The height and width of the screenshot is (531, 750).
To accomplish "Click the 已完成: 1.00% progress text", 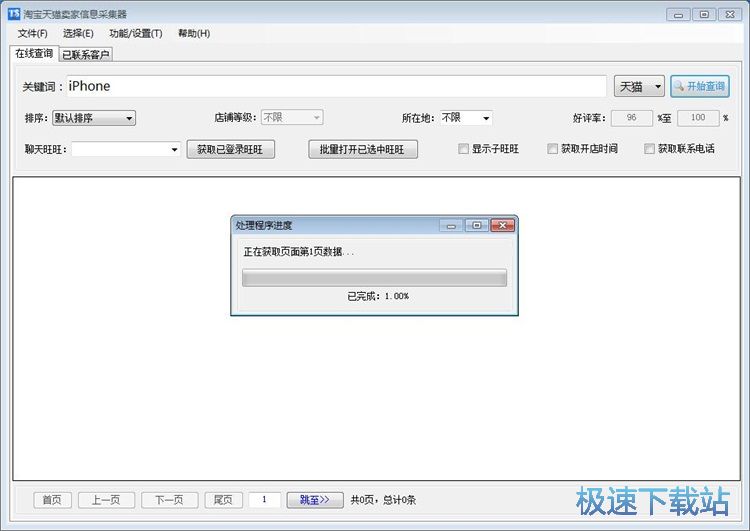I will tap(378, 296).
